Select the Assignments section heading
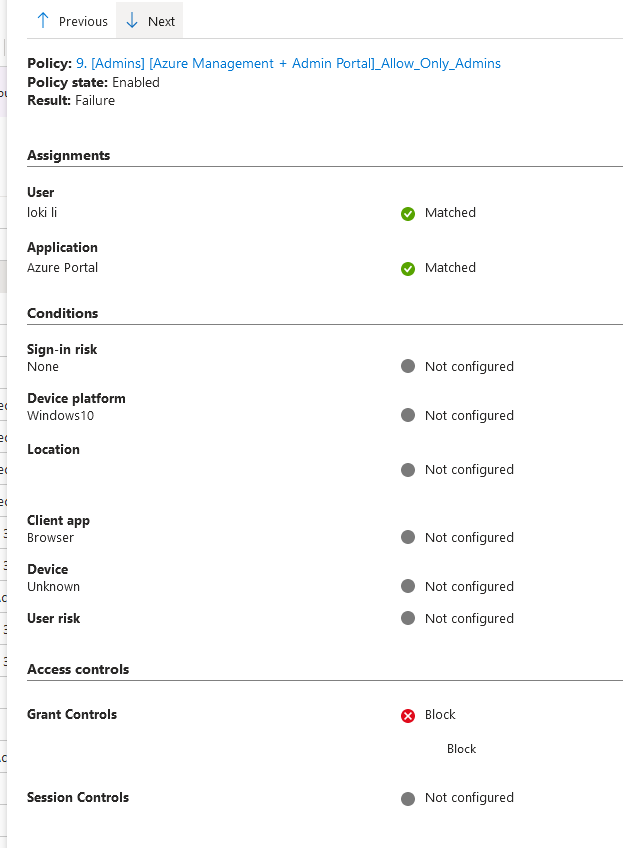 point(69,155)
